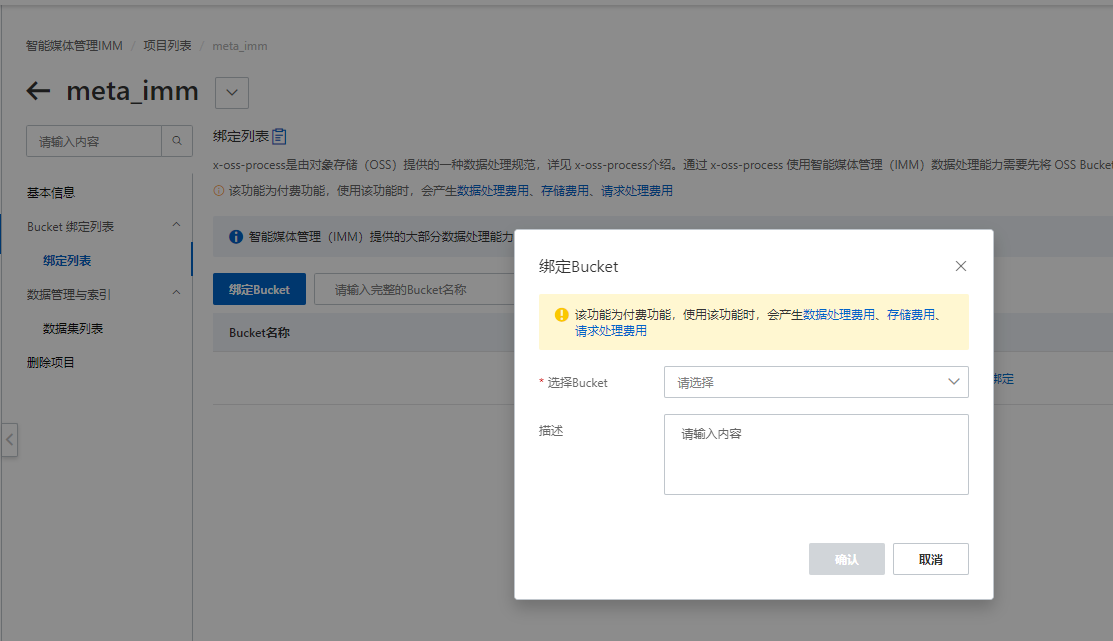
Task: Open the 选择Bucket dropdown
Action: (x=816, y=382)
